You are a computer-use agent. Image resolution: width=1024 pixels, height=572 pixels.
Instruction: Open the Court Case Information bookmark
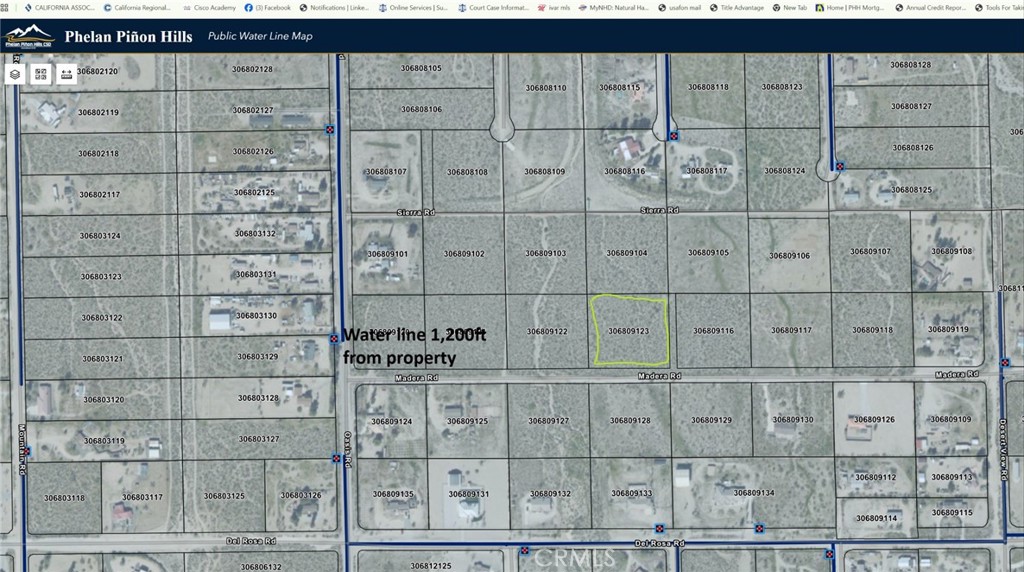tap(494, 8)
